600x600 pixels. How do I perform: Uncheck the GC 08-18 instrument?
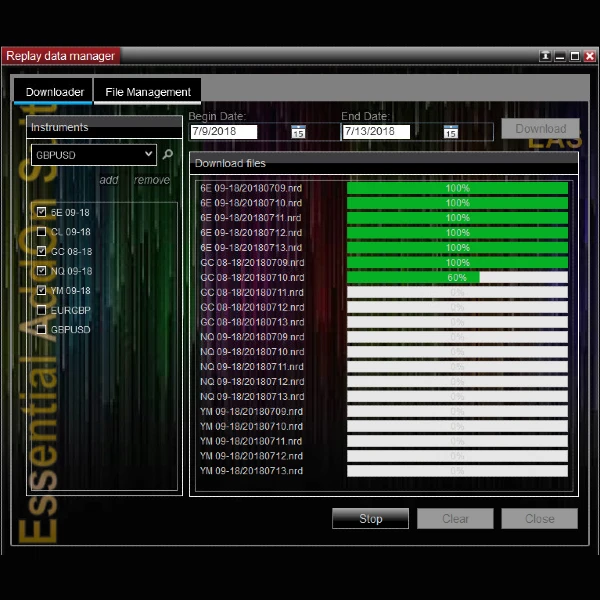coord(41,251)
